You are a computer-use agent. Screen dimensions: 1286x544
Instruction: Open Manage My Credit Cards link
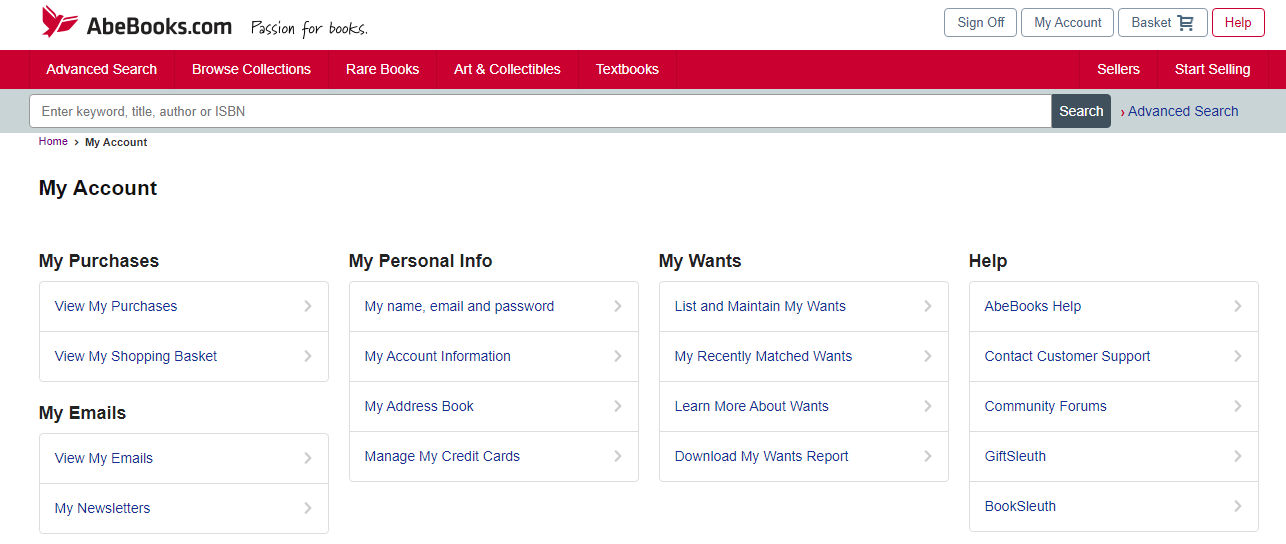(442, 456)
